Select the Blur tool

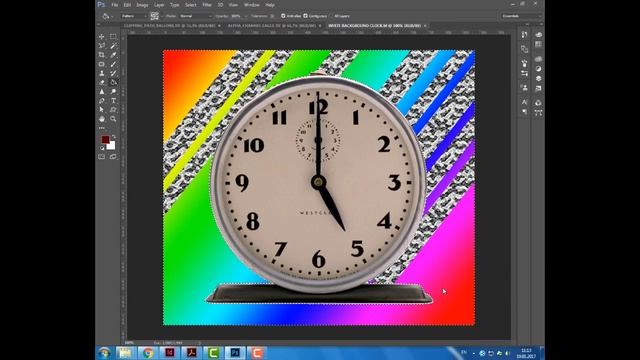point(102,91)
